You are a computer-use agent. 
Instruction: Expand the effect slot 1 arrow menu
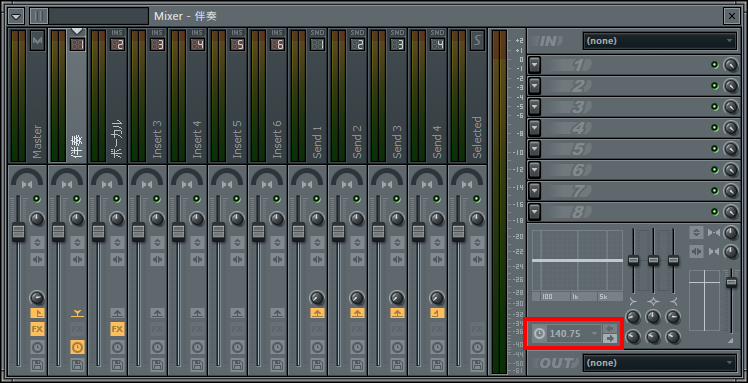(x=535, y=65)
